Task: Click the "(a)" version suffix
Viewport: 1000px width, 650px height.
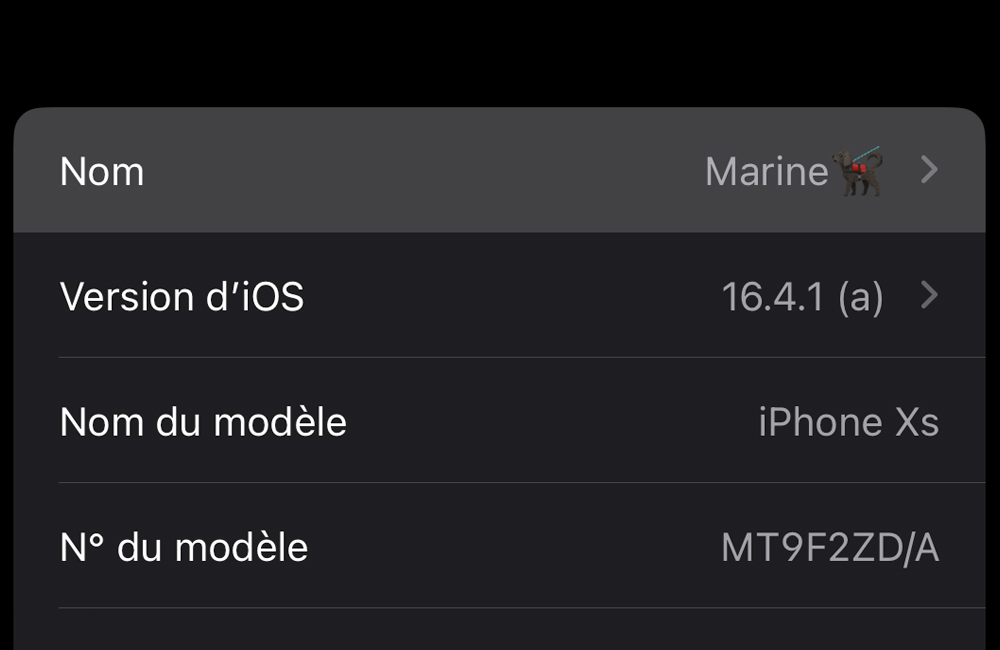Action: pyautogui.click(x=861, y=297)
